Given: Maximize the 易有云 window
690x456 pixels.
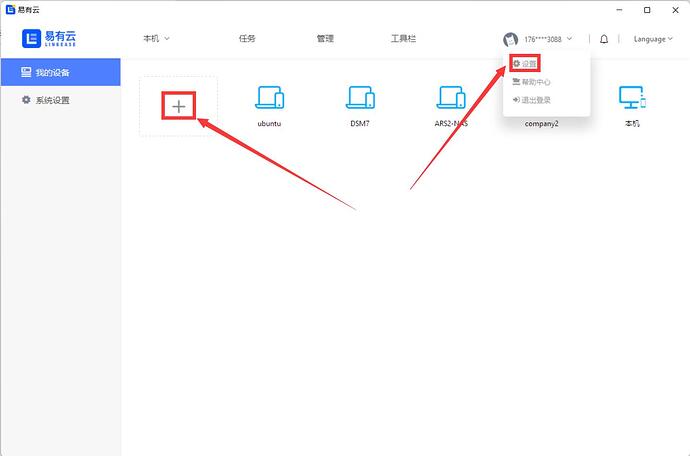Looking at the screenshot, I should [647, 10].
